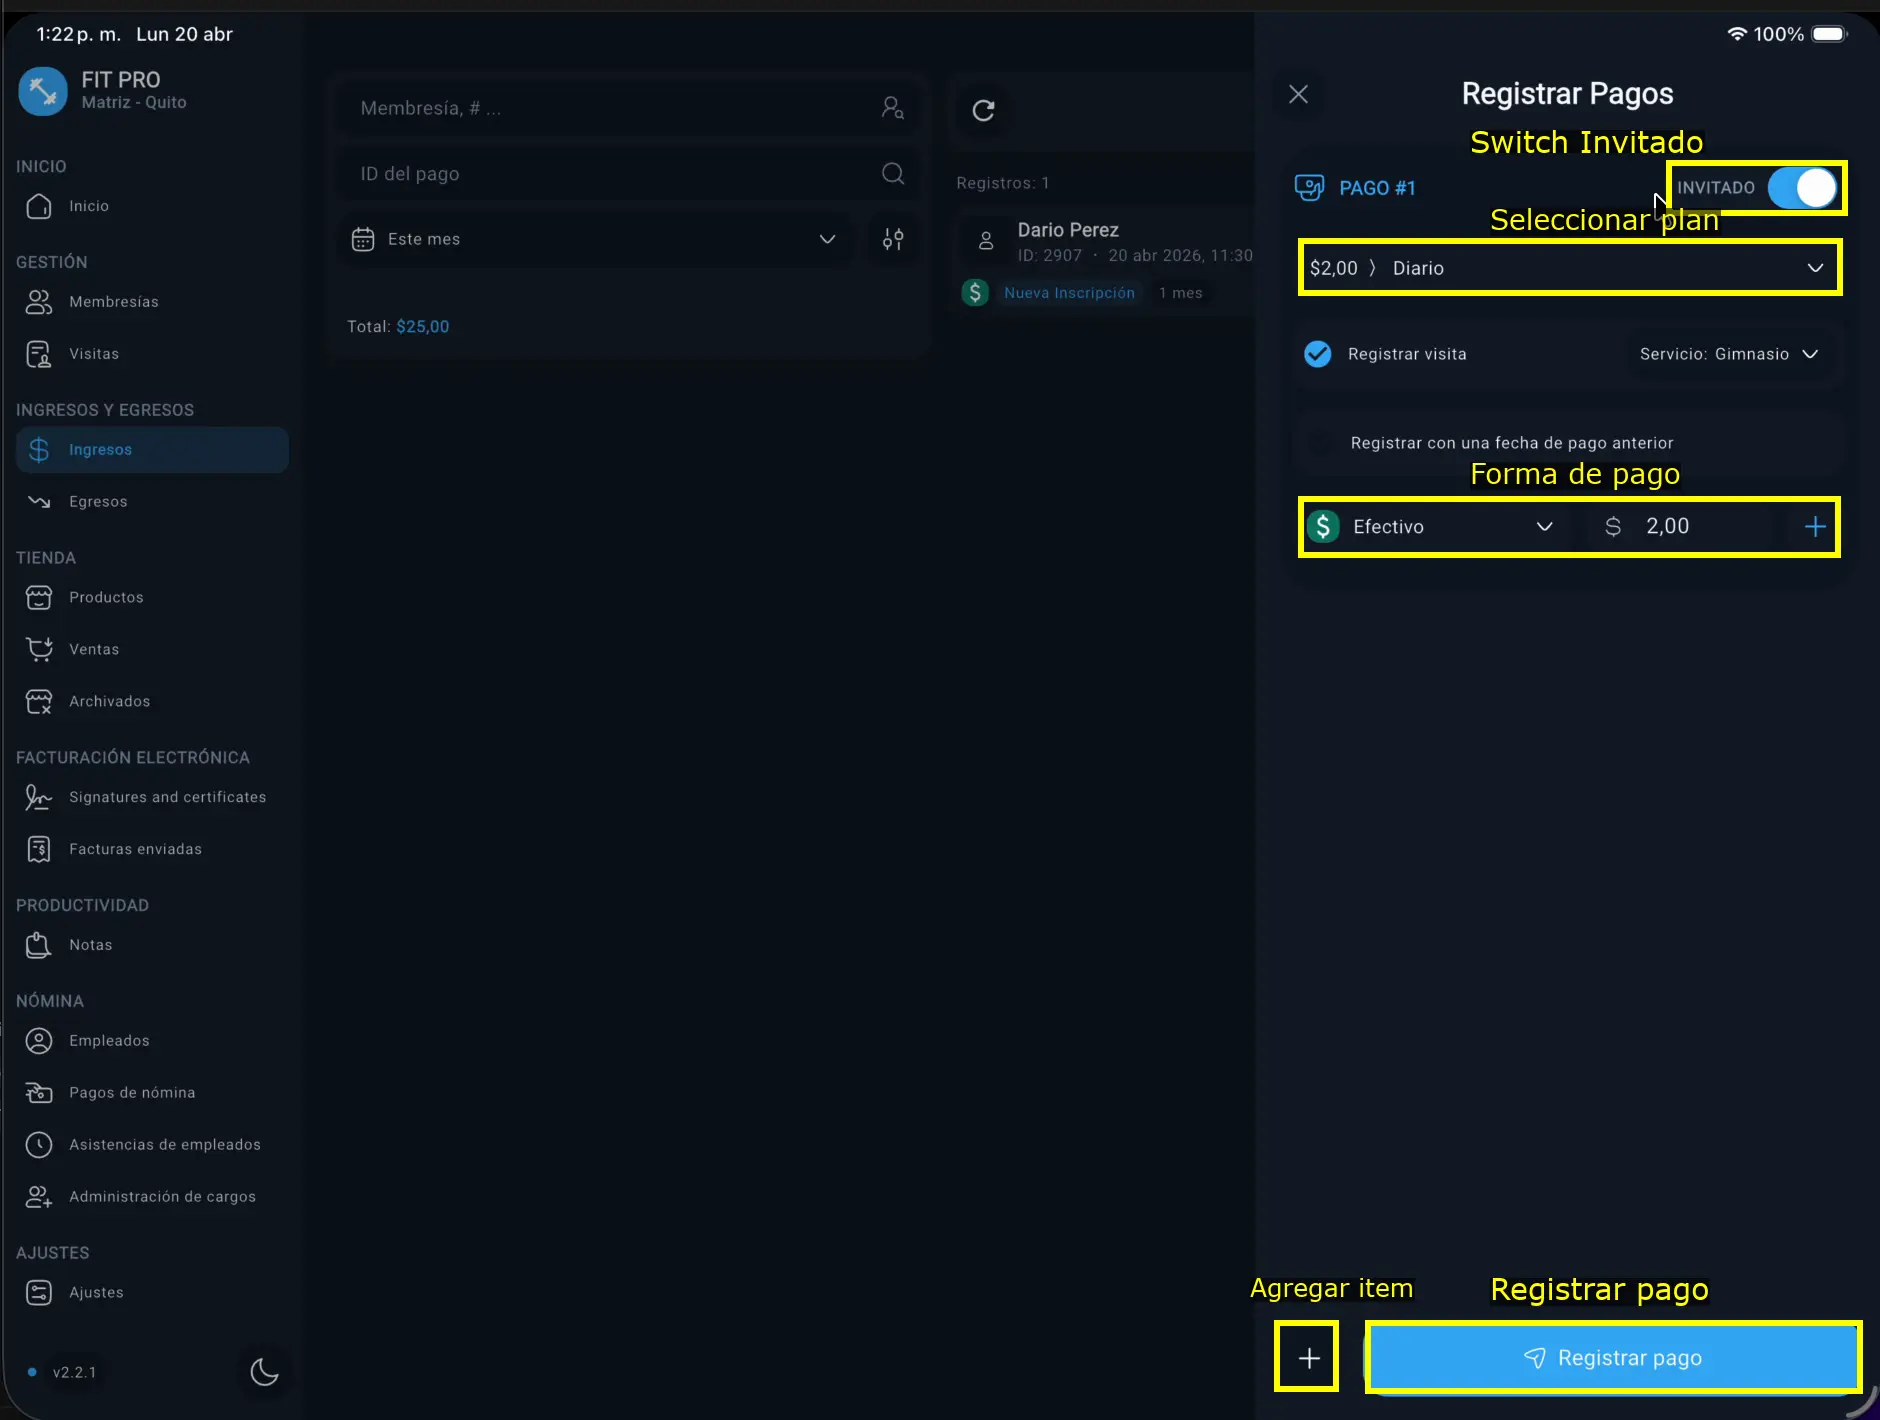The image size is (1880, 1420).
Task: Click the refresh records icon
Action: coord(983,110)
